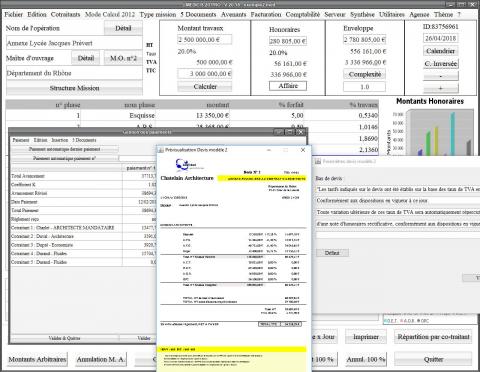Open the Comptabilité menu
Viewport: 480px width, 372px height.
click(x=303, y=15)
